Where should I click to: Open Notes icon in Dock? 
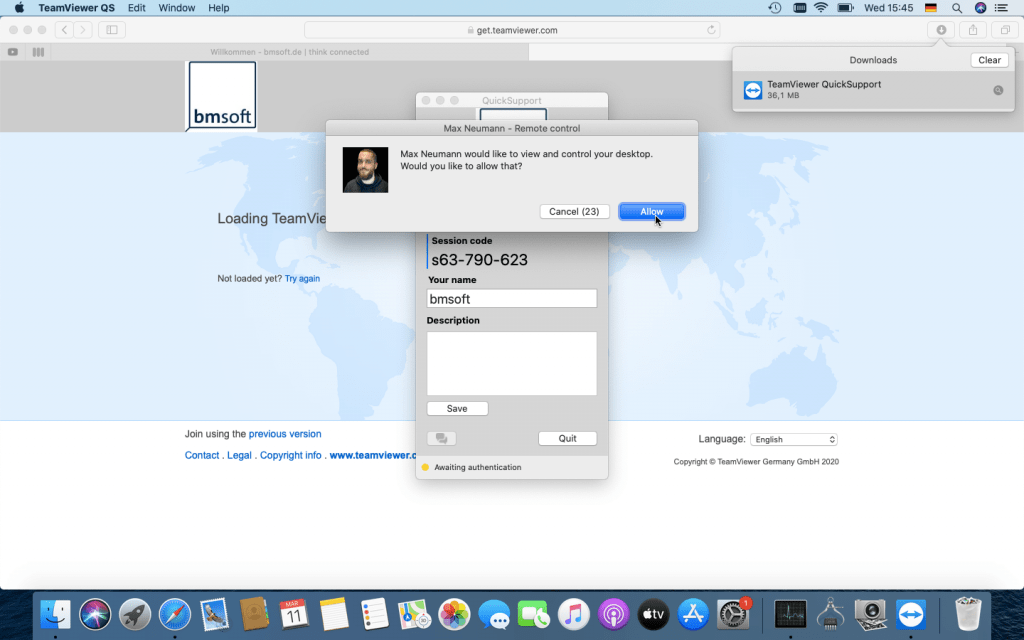pyautogui.click(x=334, y=615)
